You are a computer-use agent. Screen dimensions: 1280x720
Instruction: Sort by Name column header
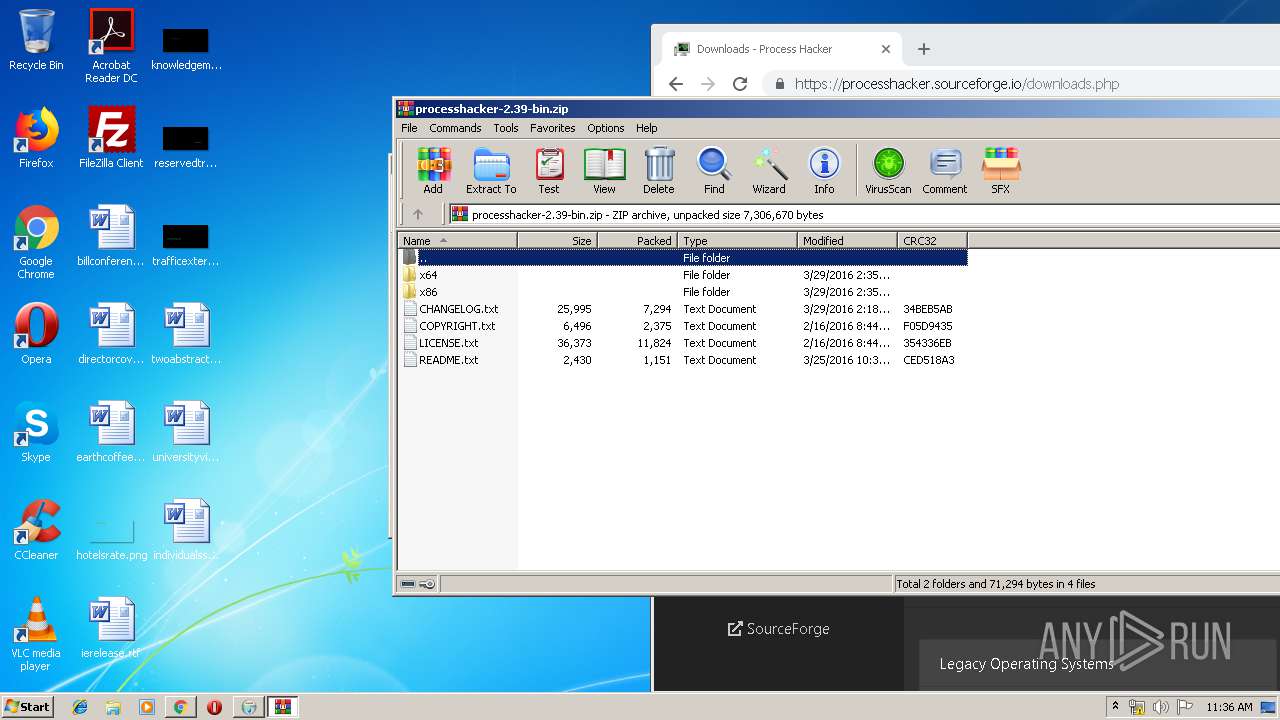pyautogui.click(x=458, y=241)
